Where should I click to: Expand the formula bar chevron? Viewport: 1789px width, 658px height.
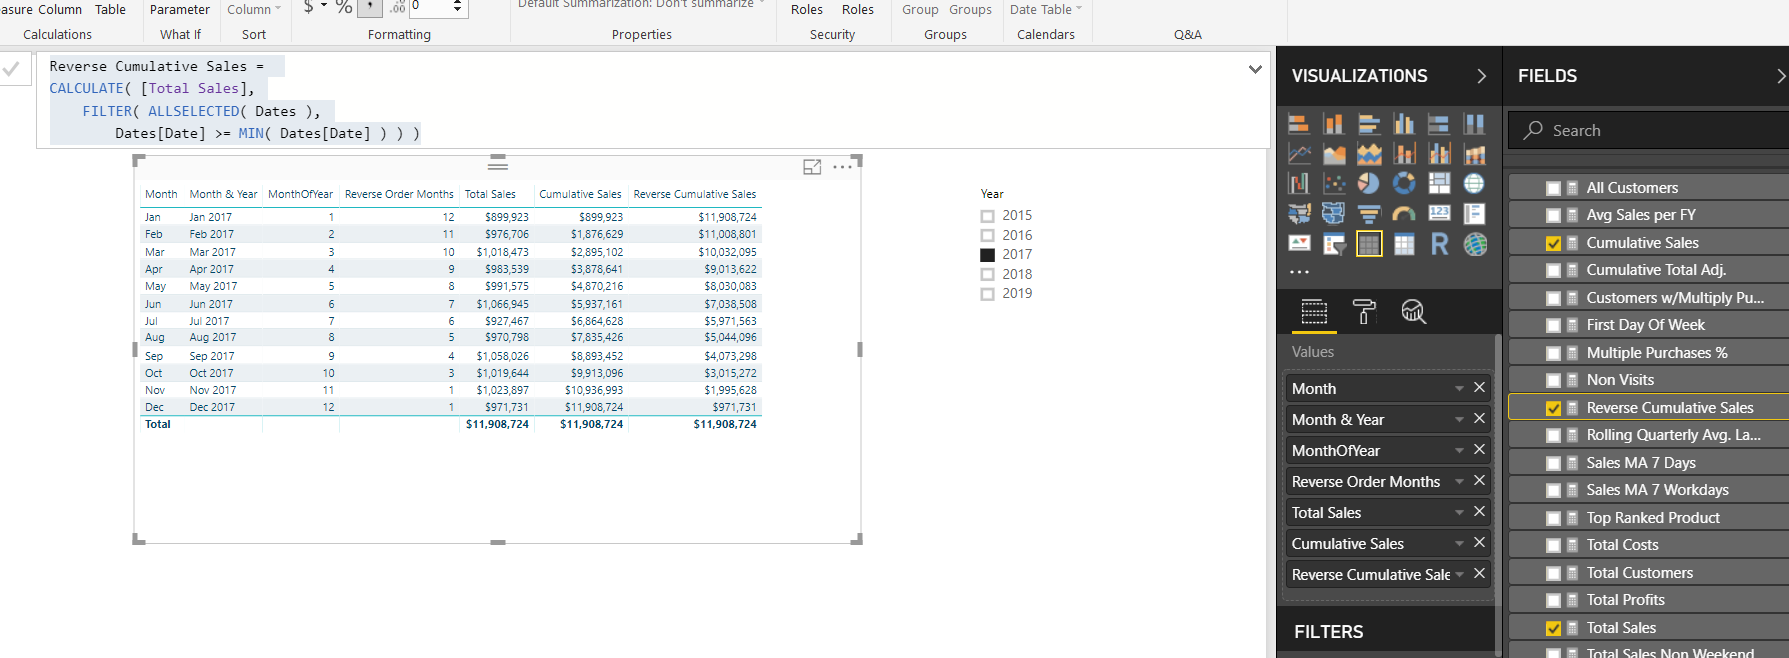[x=1255, y=69]
